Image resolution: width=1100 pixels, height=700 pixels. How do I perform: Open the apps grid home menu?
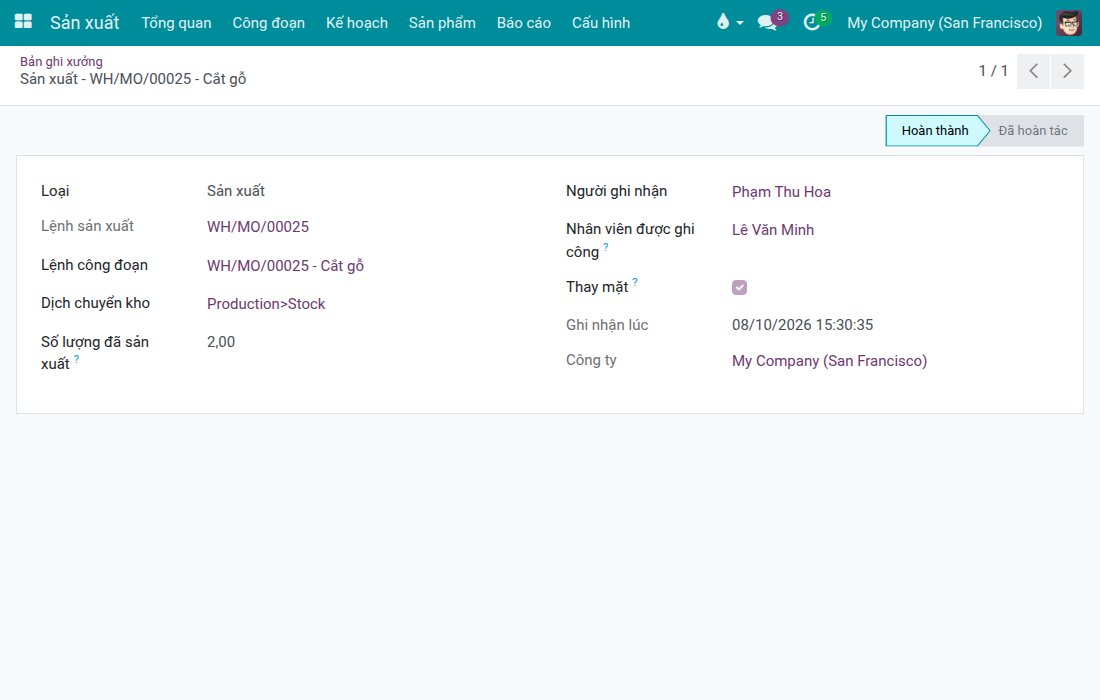(23, 22)
